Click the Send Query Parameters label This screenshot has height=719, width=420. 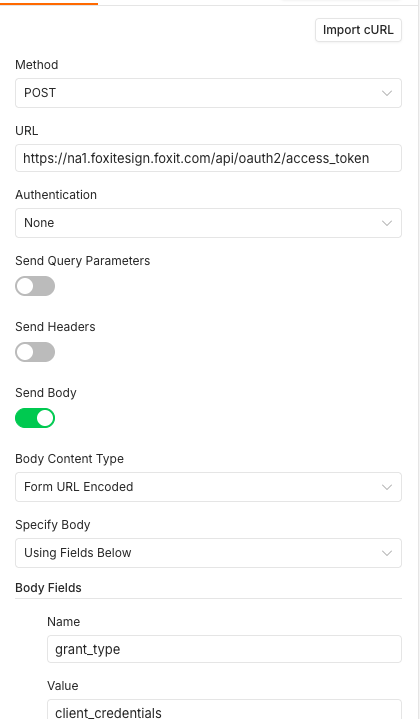point(83,261)
